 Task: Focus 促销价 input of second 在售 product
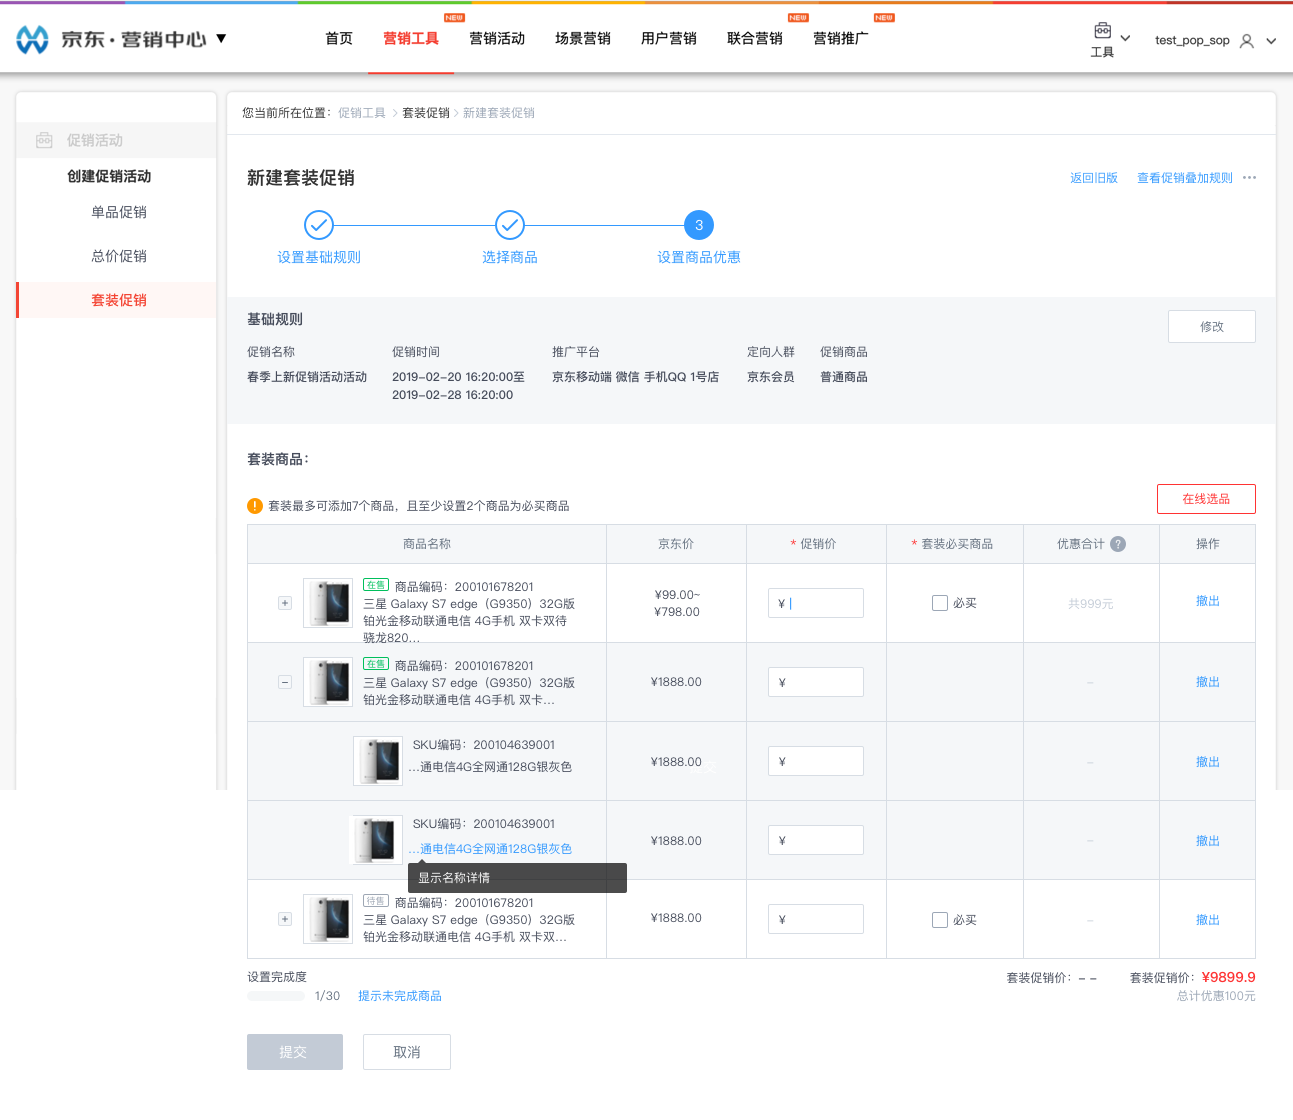pos(816,682)
